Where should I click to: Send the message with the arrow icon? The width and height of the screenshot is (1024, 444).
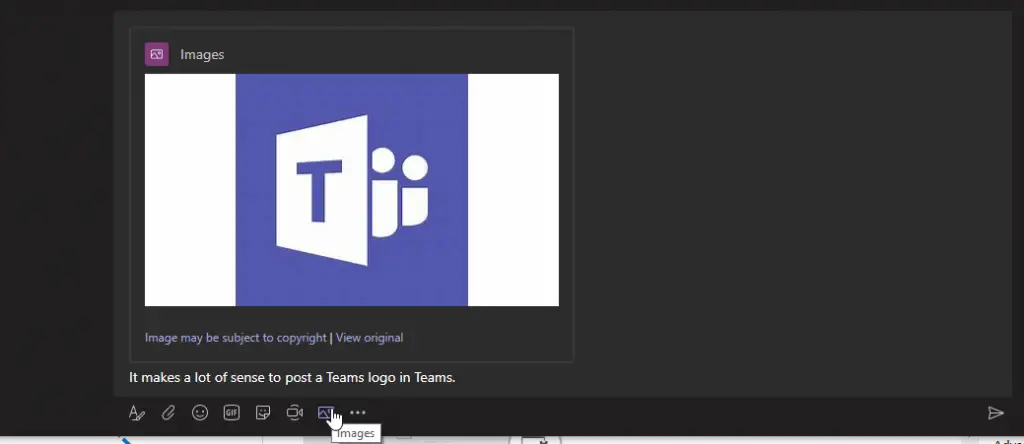(x=995, y=413)
